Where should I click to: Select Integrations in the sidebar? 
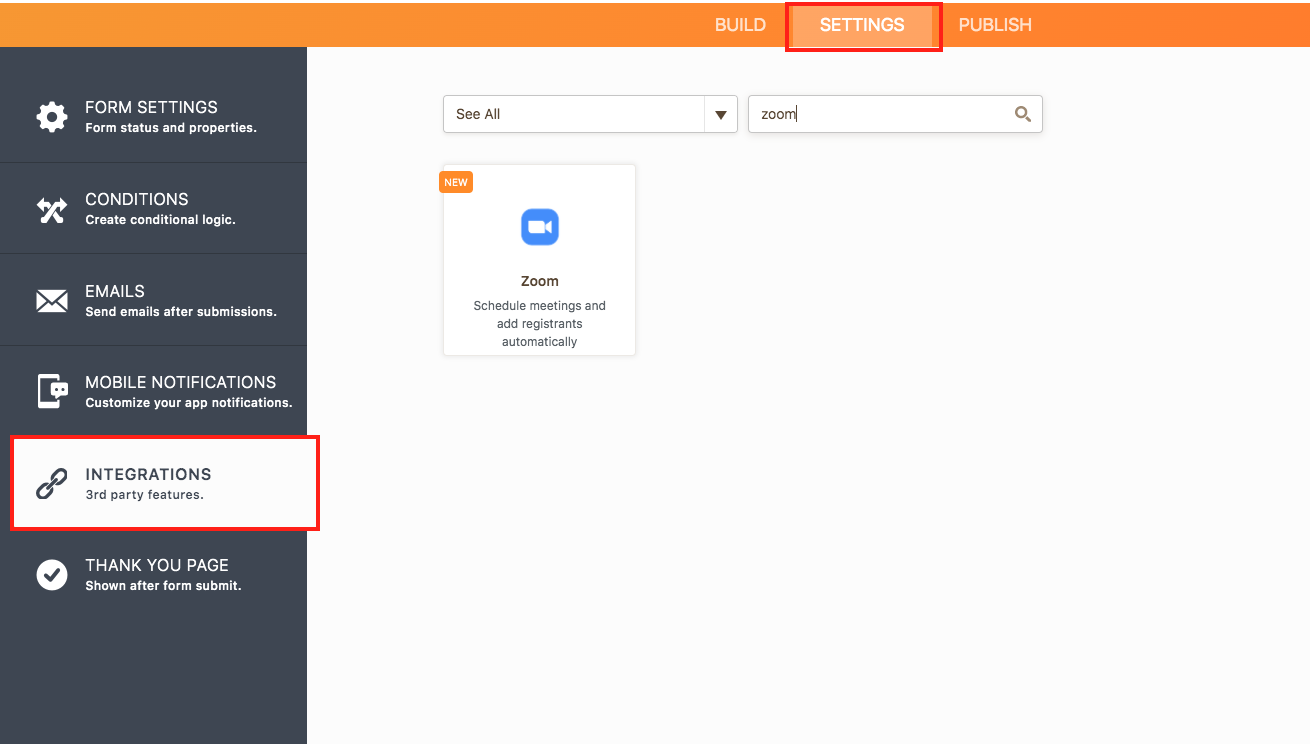164,483
